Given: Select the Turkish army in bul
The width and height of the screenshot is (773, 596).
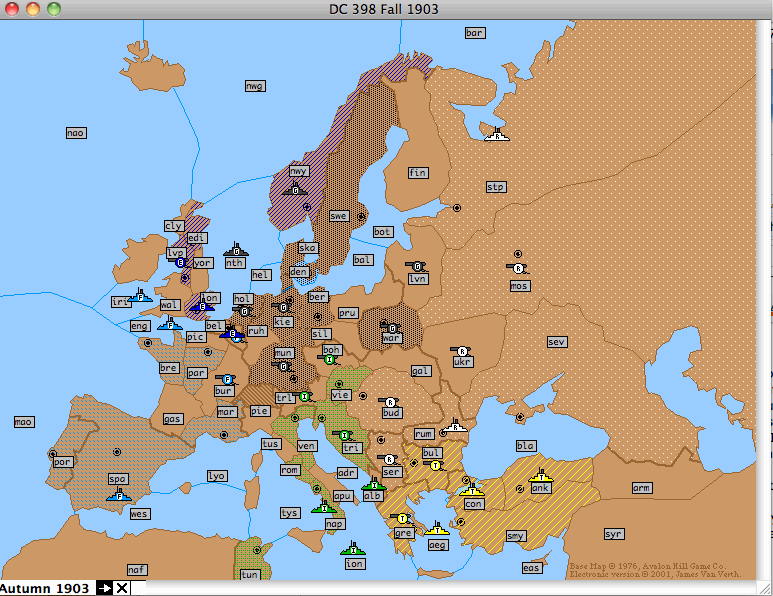Looking at the screenshot, I should tap(435, 465).
